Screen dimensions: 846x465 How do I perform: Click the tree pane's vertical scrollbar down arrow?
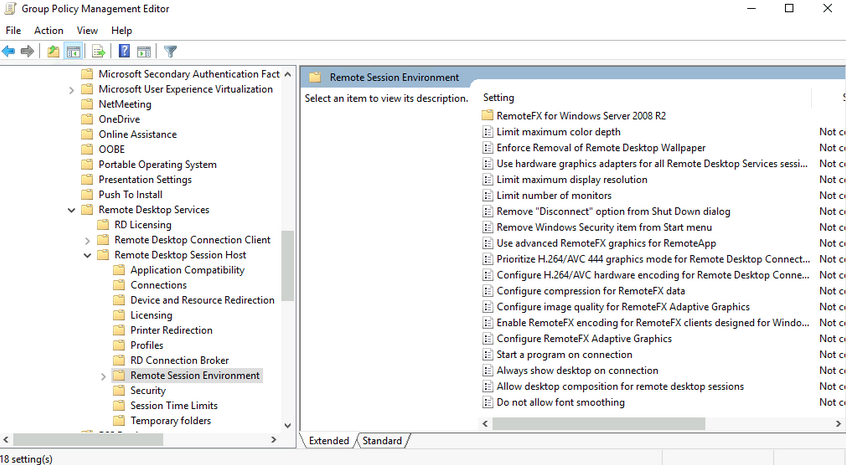tap(288, 425)
